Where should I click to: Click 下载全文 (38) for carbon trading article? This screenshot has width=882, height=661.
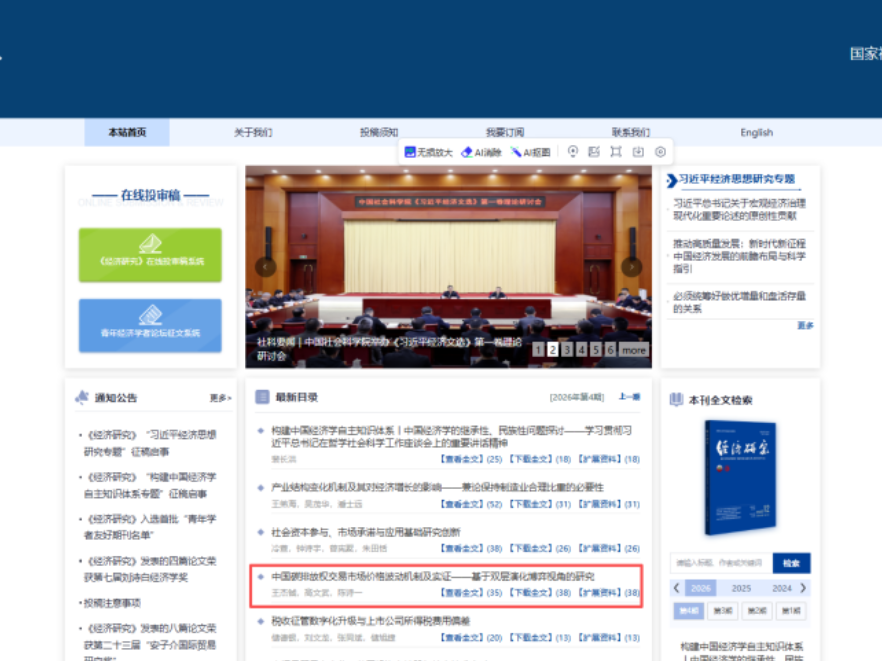540,592
